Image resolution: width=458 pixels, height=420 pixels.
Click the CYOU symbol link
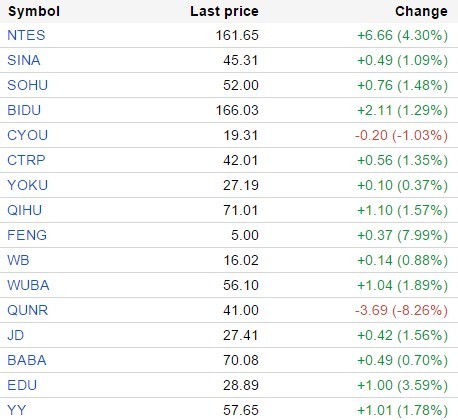[28, 135]
